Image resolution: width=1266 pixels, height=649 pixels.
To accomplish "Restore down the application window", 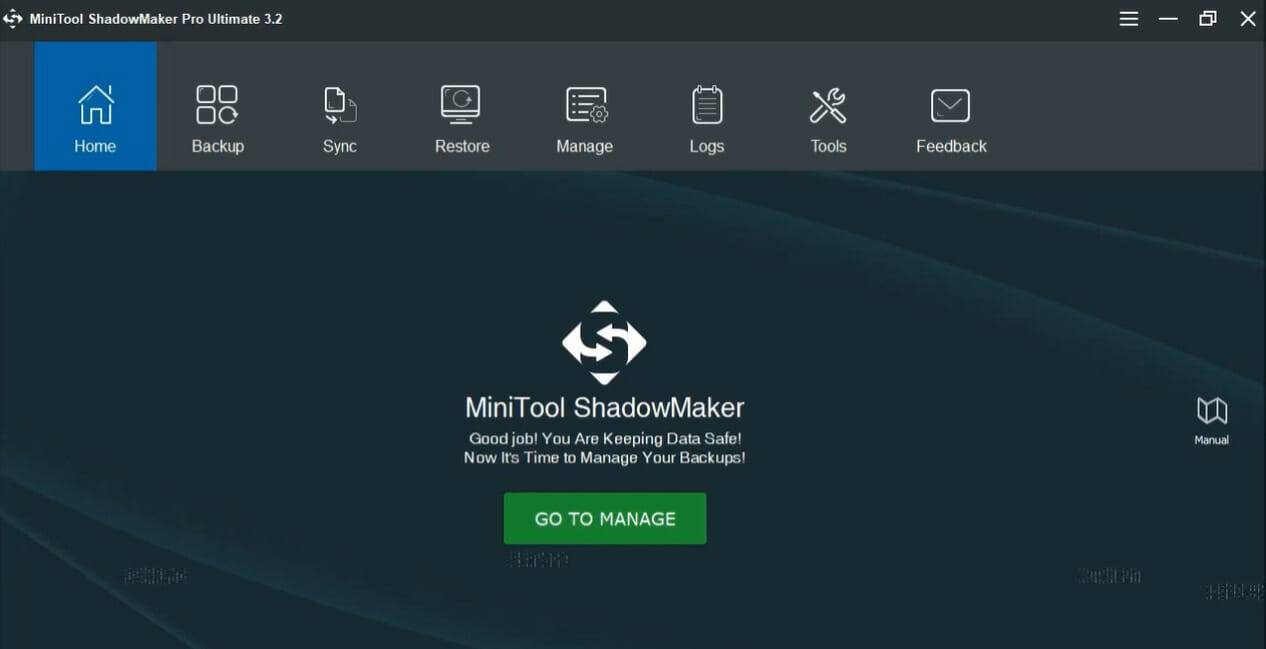I will pos(1207,18).
